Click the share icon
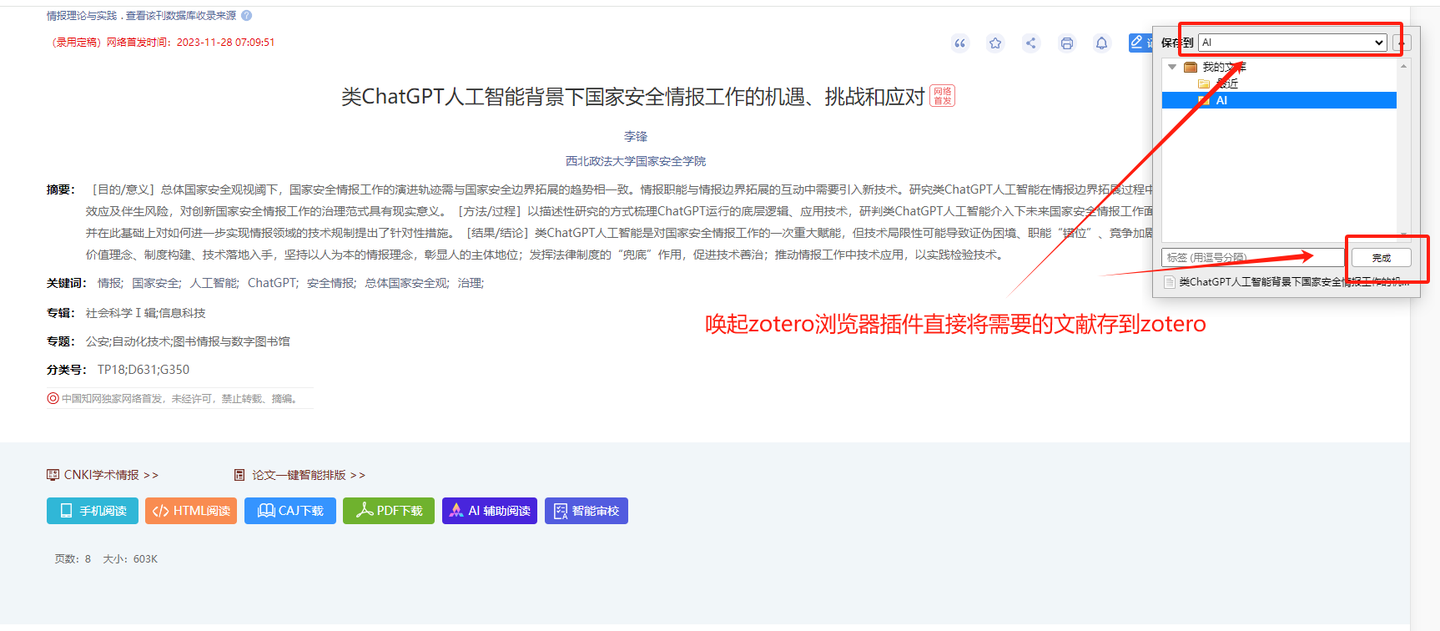1440x631 pixels. pos(1031,43)
